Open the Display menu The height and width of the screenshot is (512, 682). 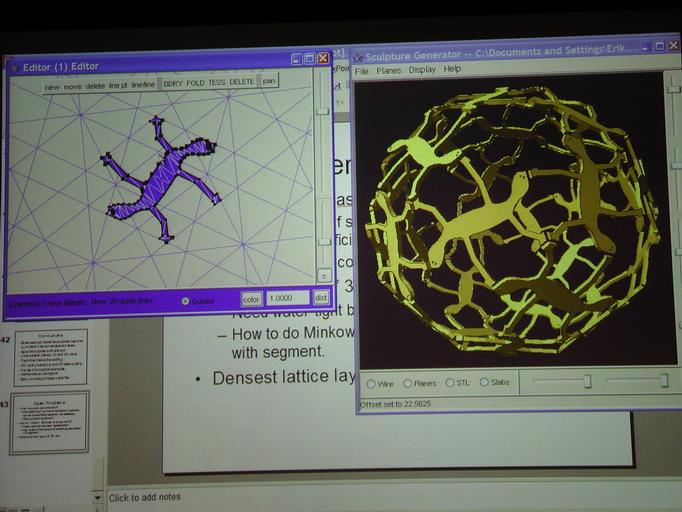pos(421,70)
